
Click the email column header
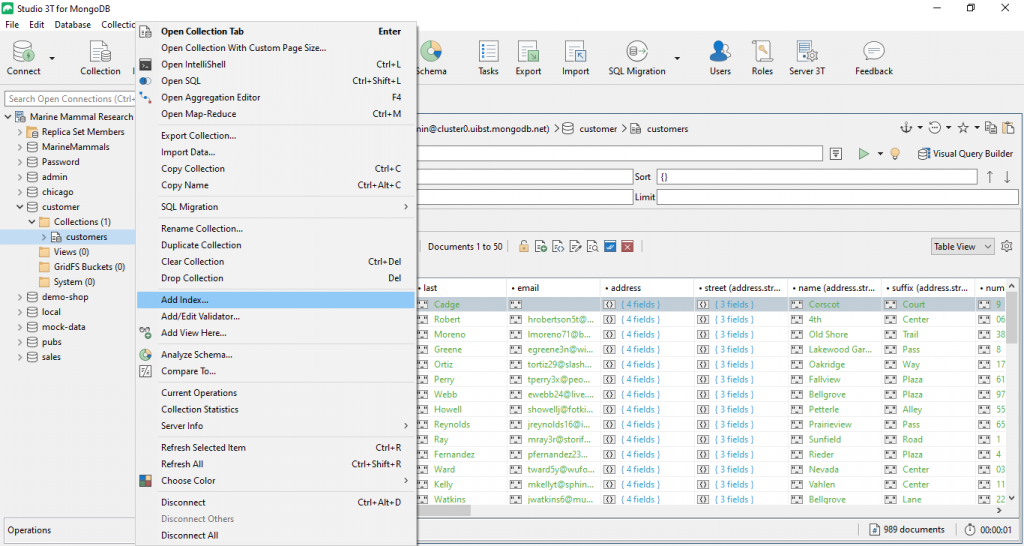coord(554,287)
